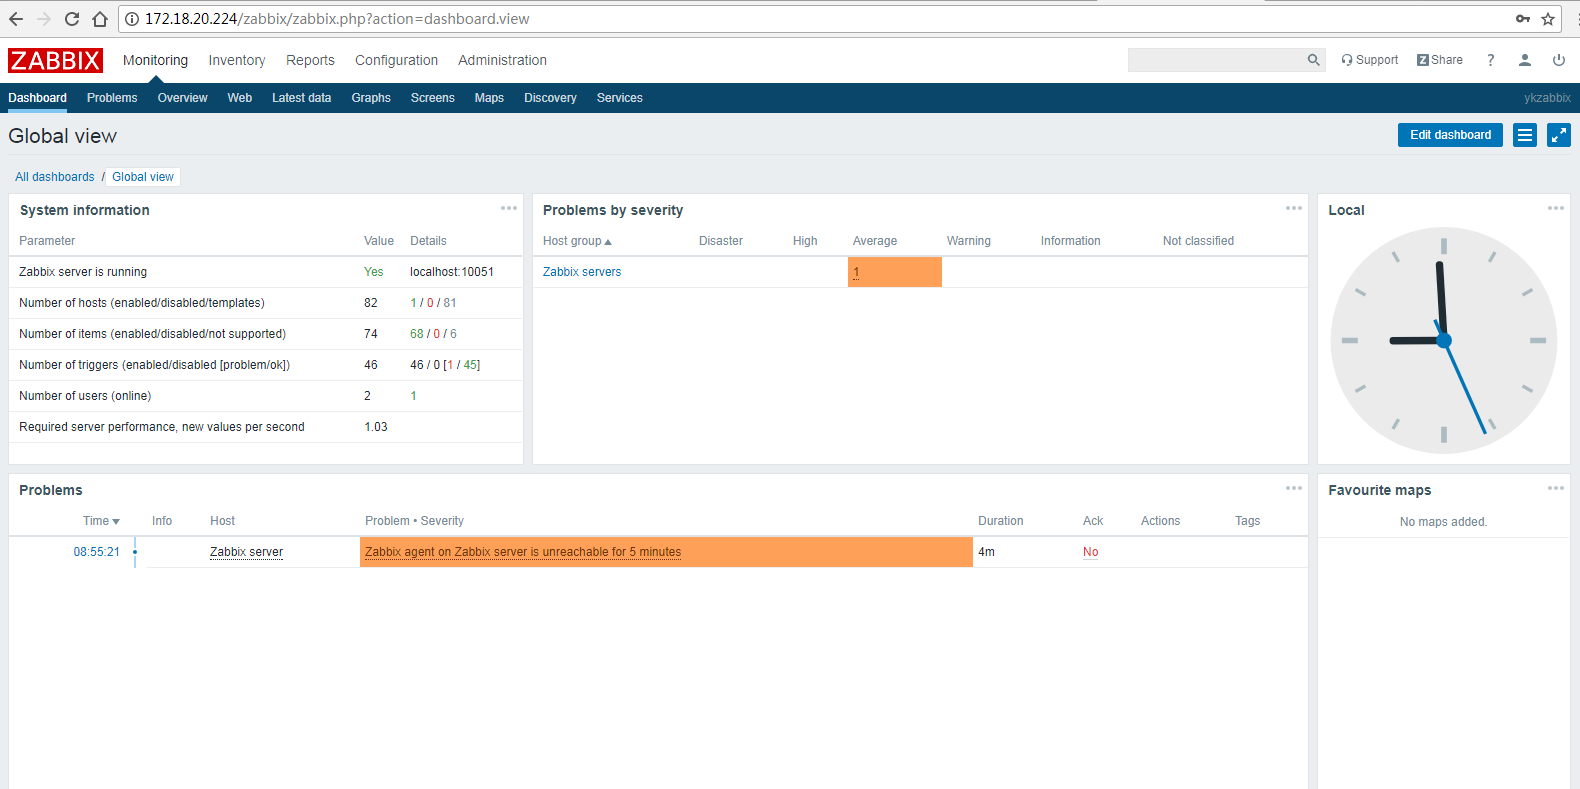Screen dimensions: 1580x789
Task: Open Global view breadcrumb link
Action: 143,177
